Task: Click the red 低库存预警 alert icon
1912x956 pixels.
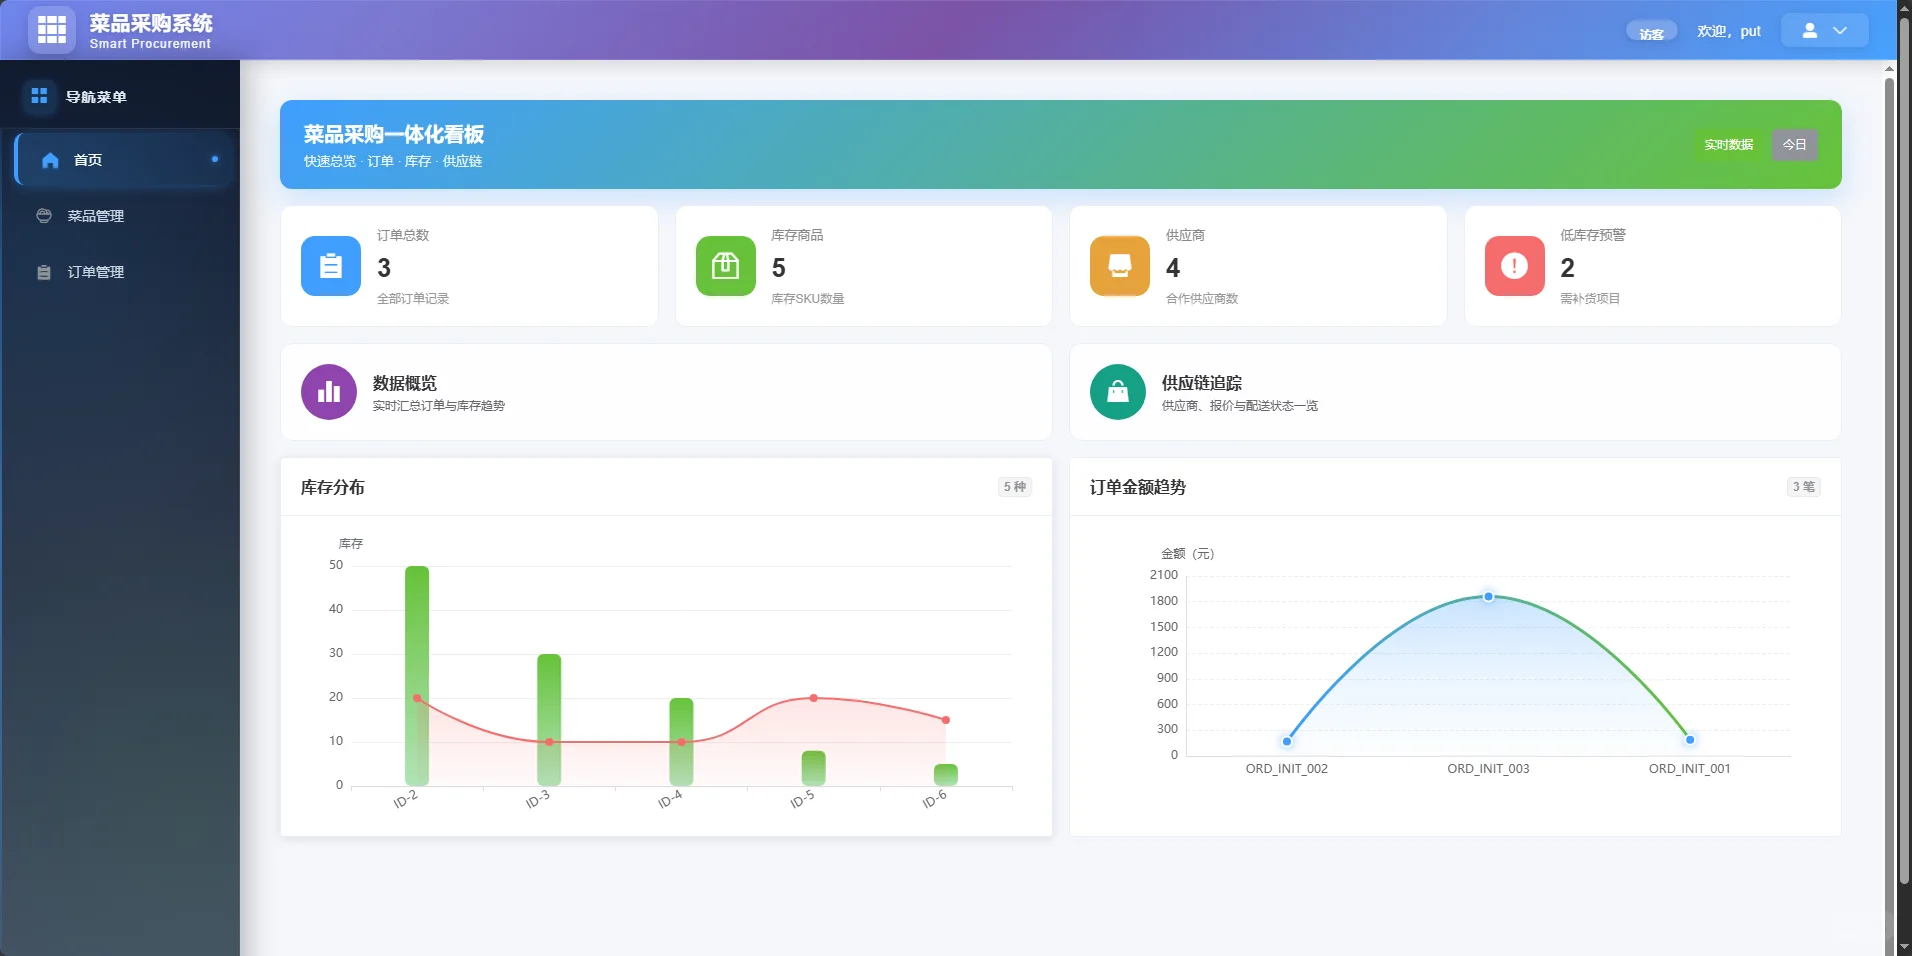Action: click(1514, 266)
